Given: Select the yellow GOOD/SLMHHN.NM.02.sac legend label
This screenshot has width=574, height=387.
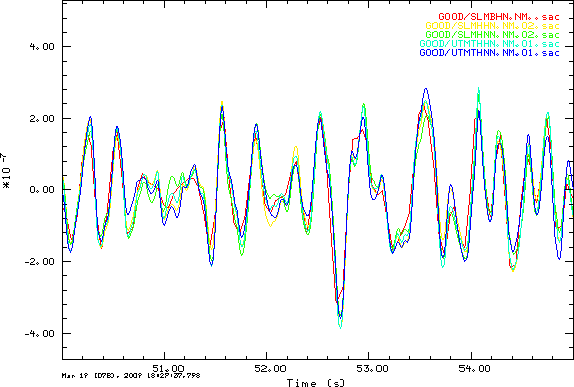Looking at the screenshot, I should (x=492, y=26).
